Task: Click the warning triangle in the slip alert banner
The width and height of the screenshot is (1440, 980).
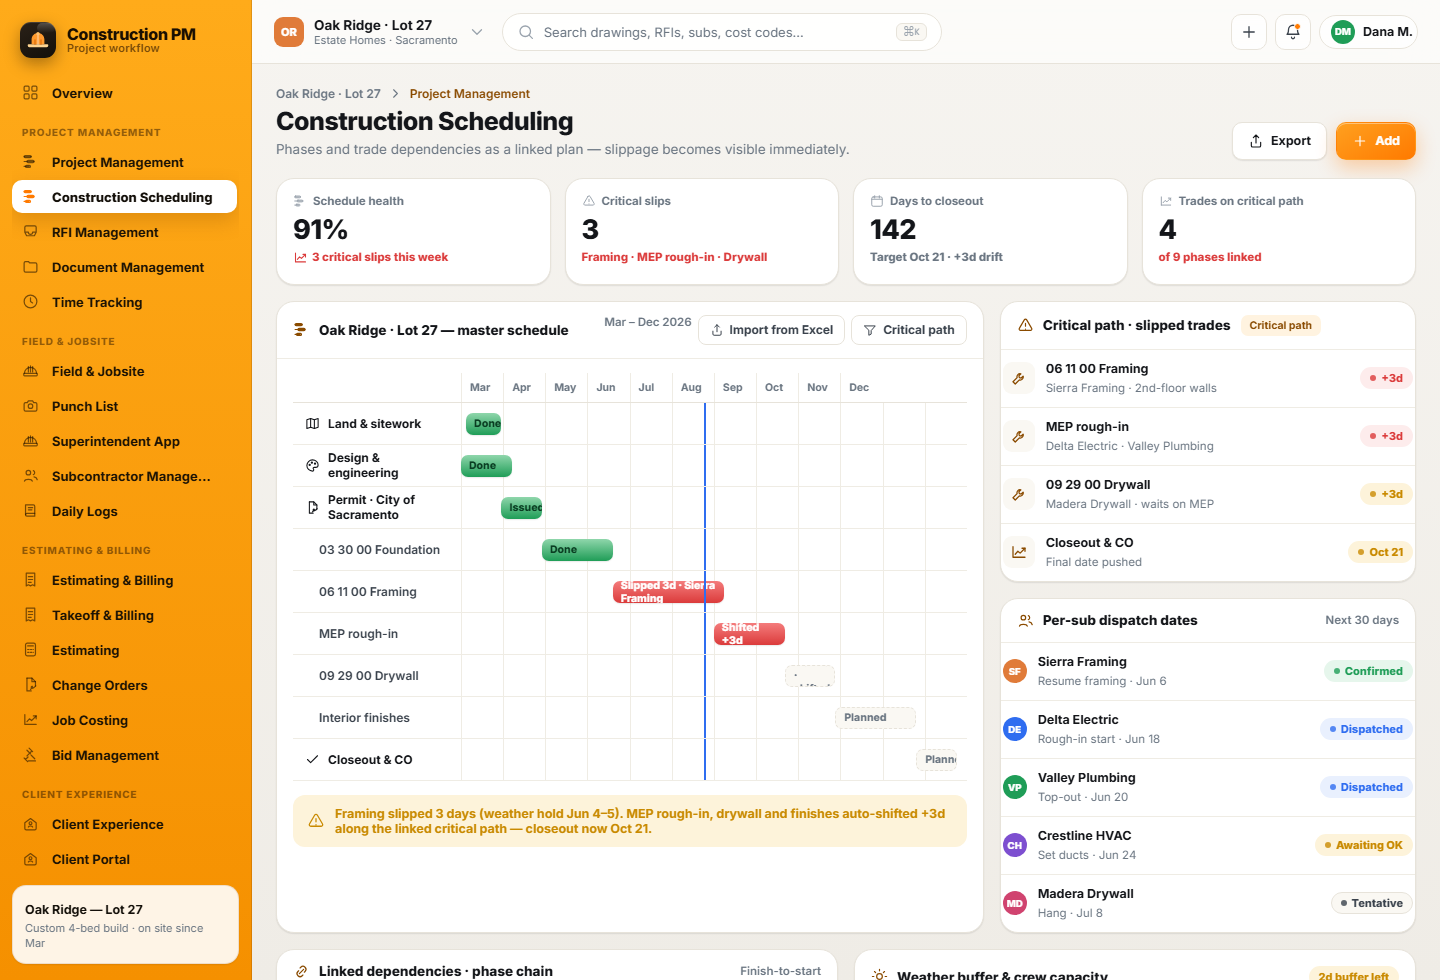Action: [316, 821]
